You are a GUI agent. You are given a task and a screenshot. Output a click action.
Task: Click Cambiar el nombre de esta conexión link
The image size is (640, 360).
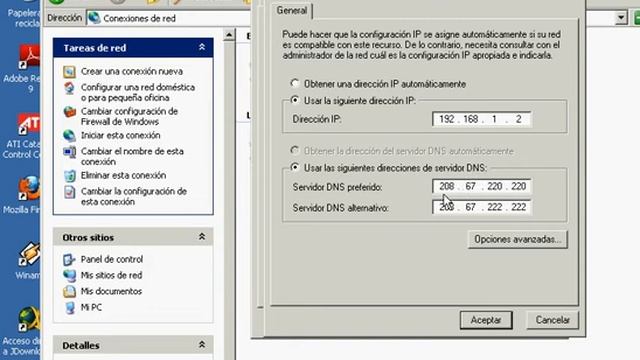[132, 157]
